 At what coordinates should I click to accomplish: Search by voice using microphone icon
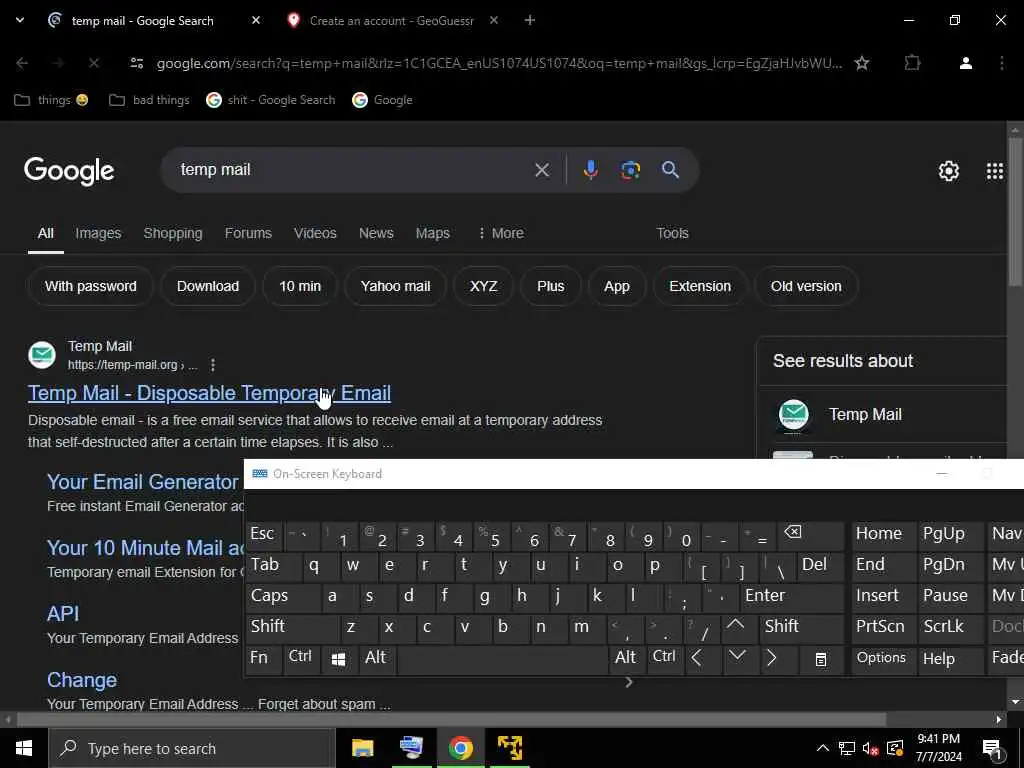click(x=590, y=170)
